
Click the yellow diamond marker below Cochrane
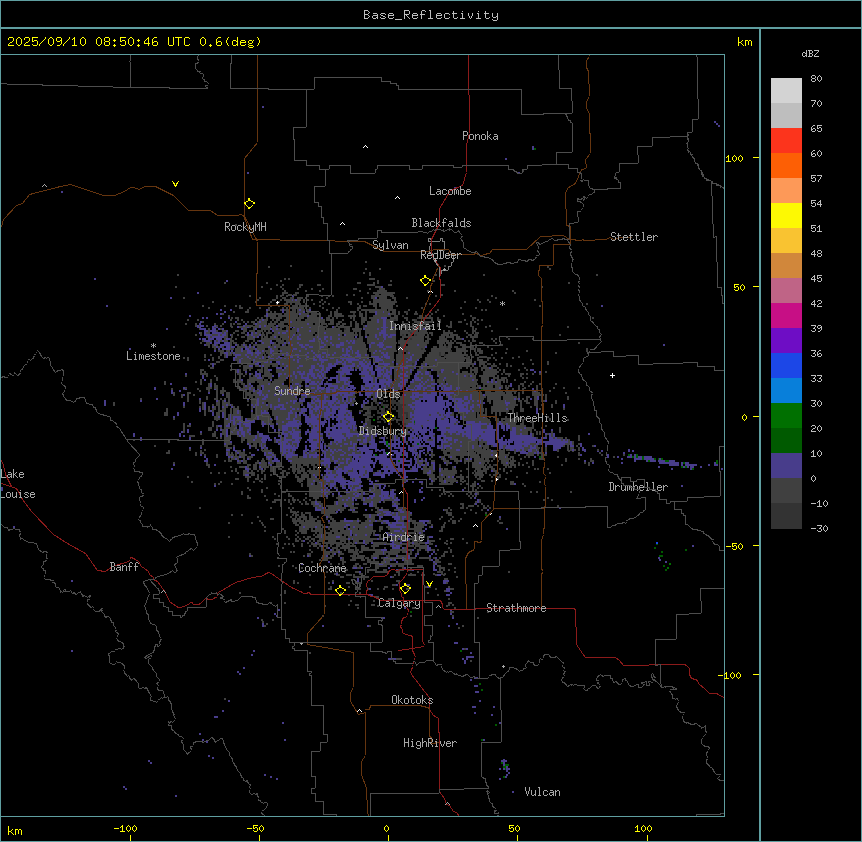tap(341, 590)
